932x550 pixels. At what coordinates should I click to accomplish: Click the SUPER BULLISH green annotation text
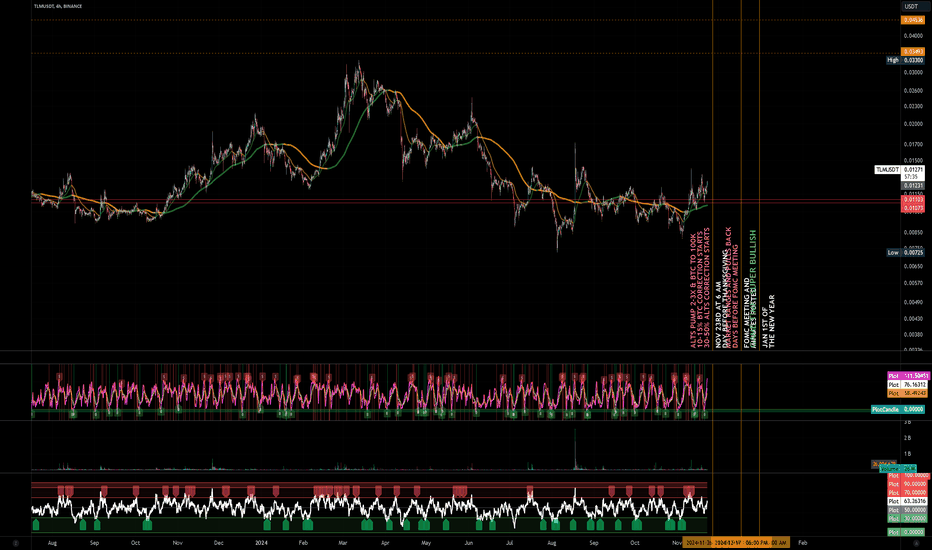tap(753, 262)
